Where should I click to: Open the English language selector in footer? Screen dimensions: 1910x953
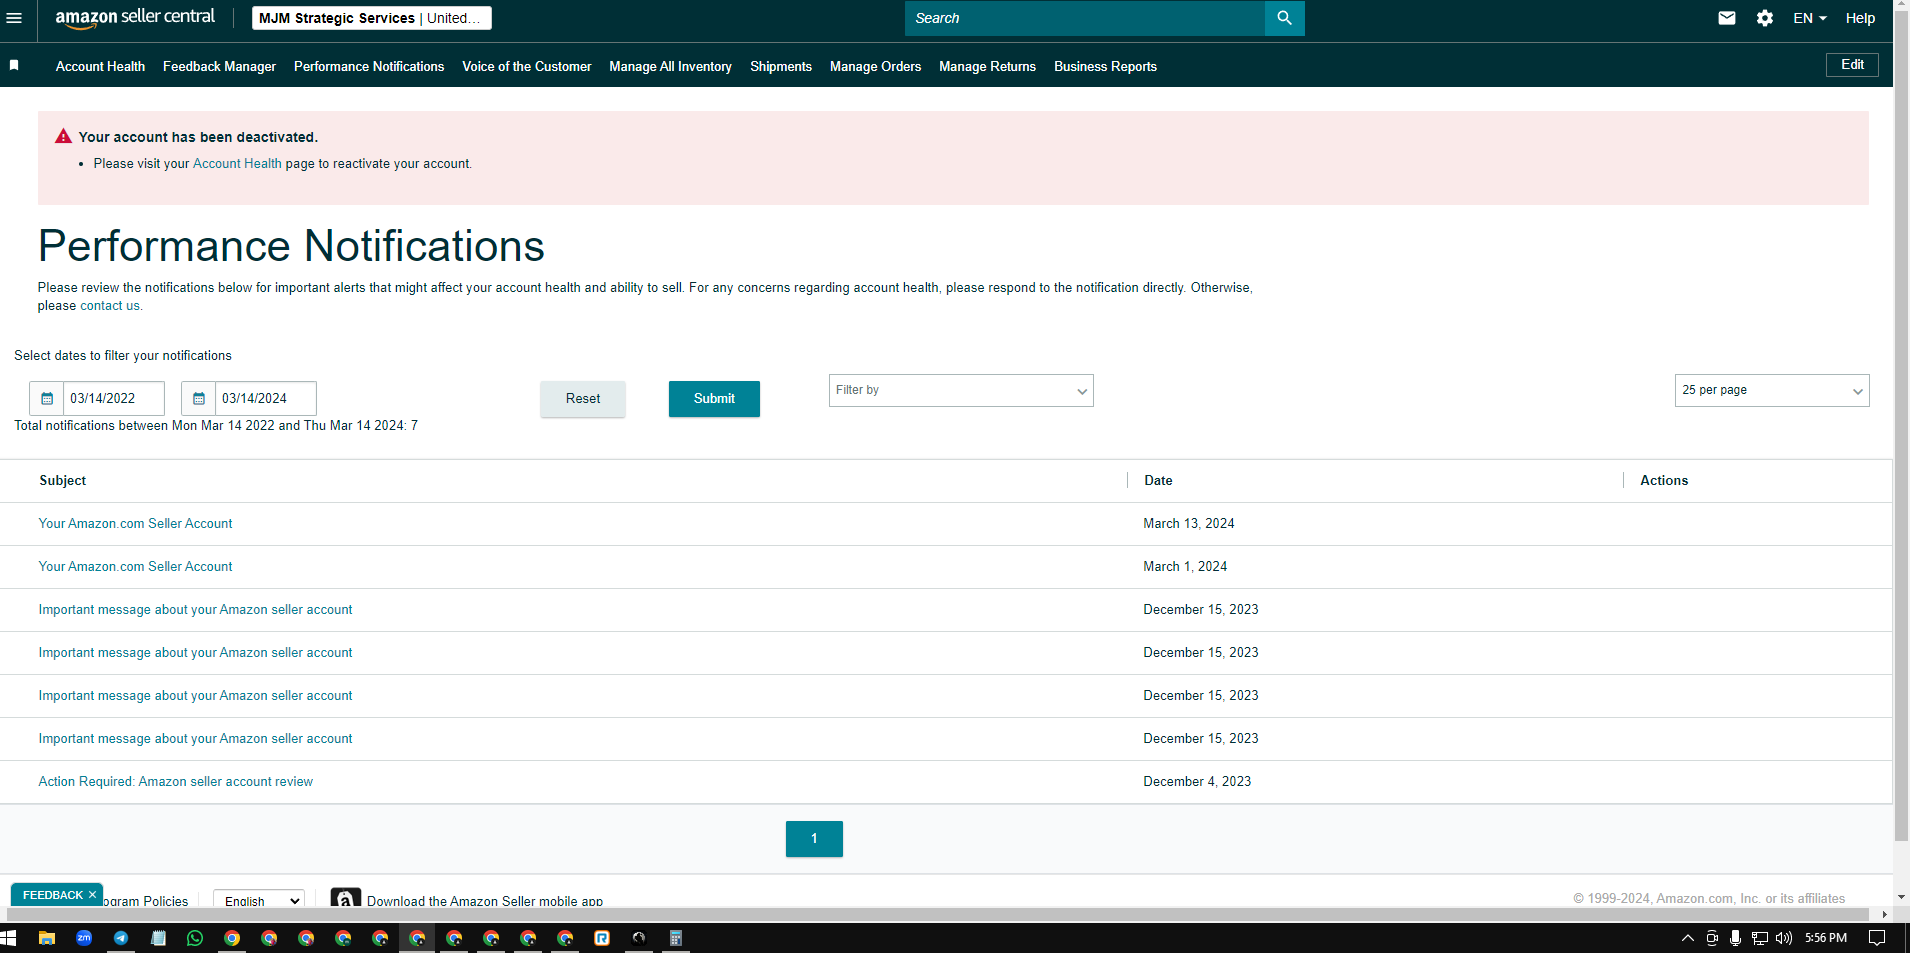tap(259, 900)
